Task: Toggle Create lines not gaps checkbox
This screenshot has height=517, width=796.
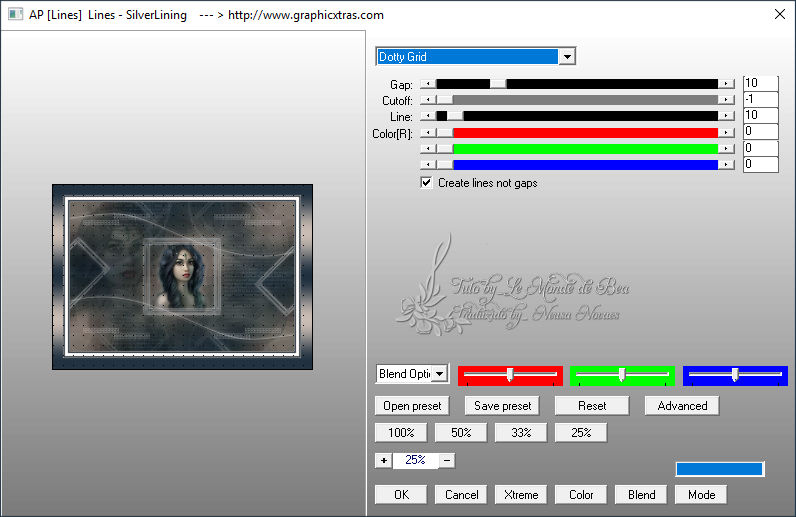Action: [x=426, y=183]
